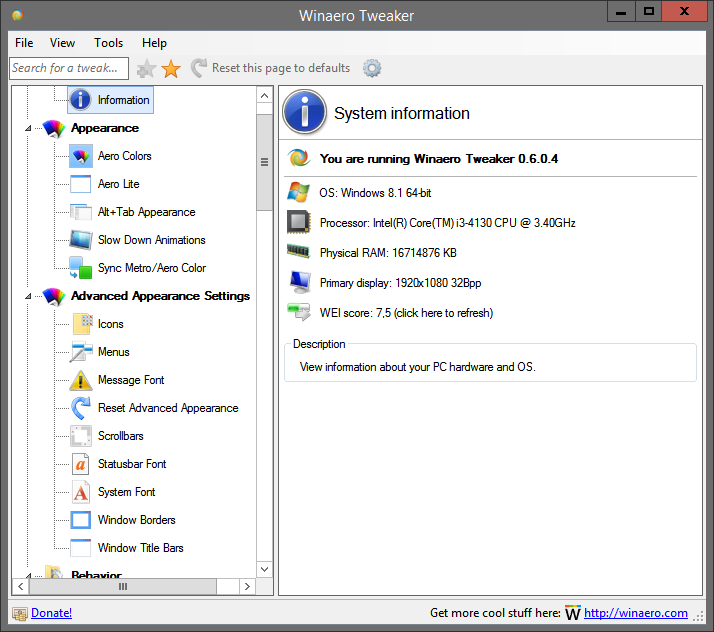Click the horizontal scrollbar thumb
Screen dimensions: 714x632
pos(123,586)
